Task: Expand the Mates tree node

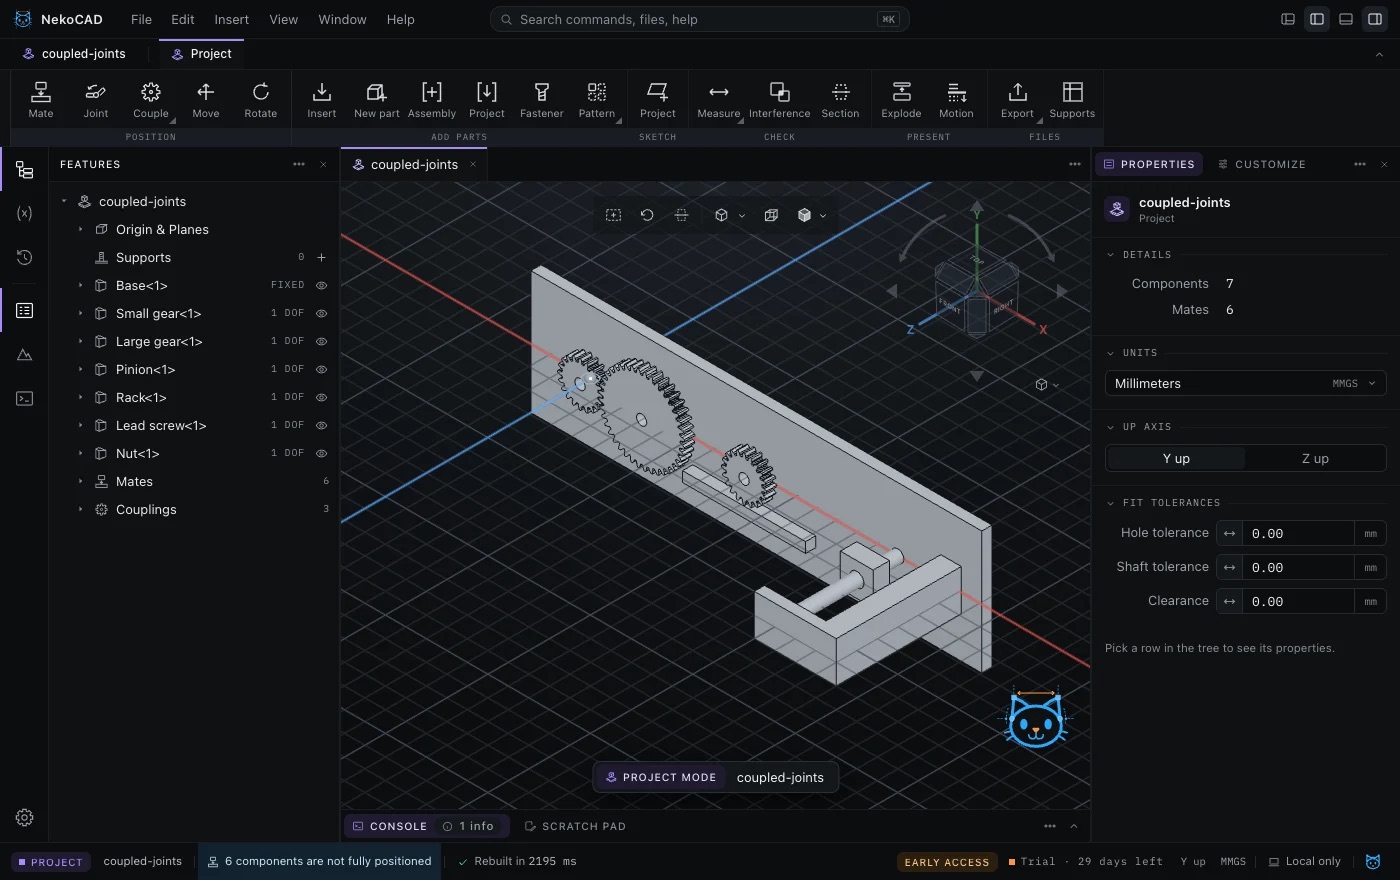Action: pos(81,481)
